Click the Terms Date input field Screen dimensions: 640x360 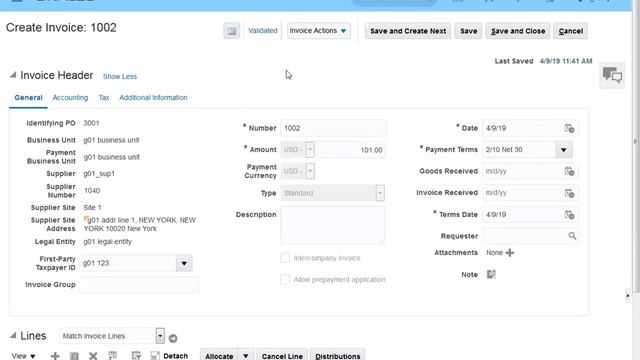point(522,214)
